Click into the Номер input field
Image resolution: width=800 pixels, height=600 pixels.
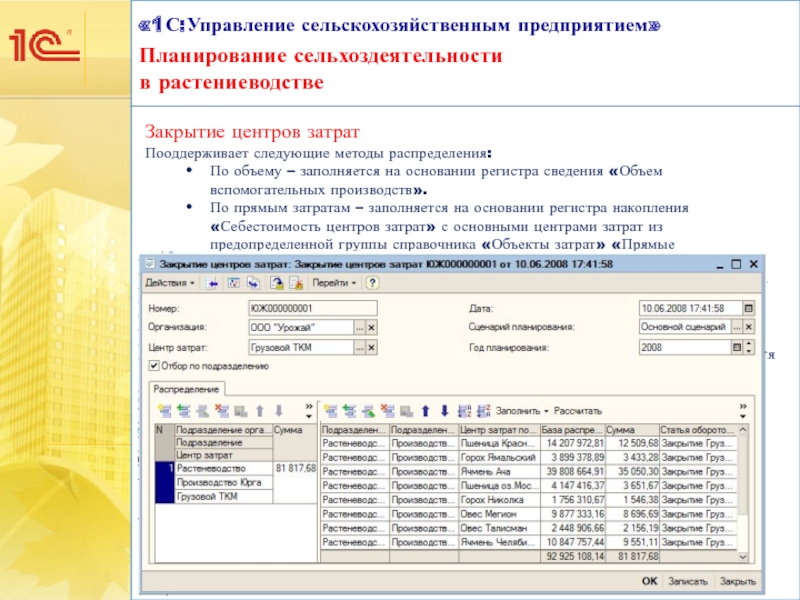click(313, 308)
